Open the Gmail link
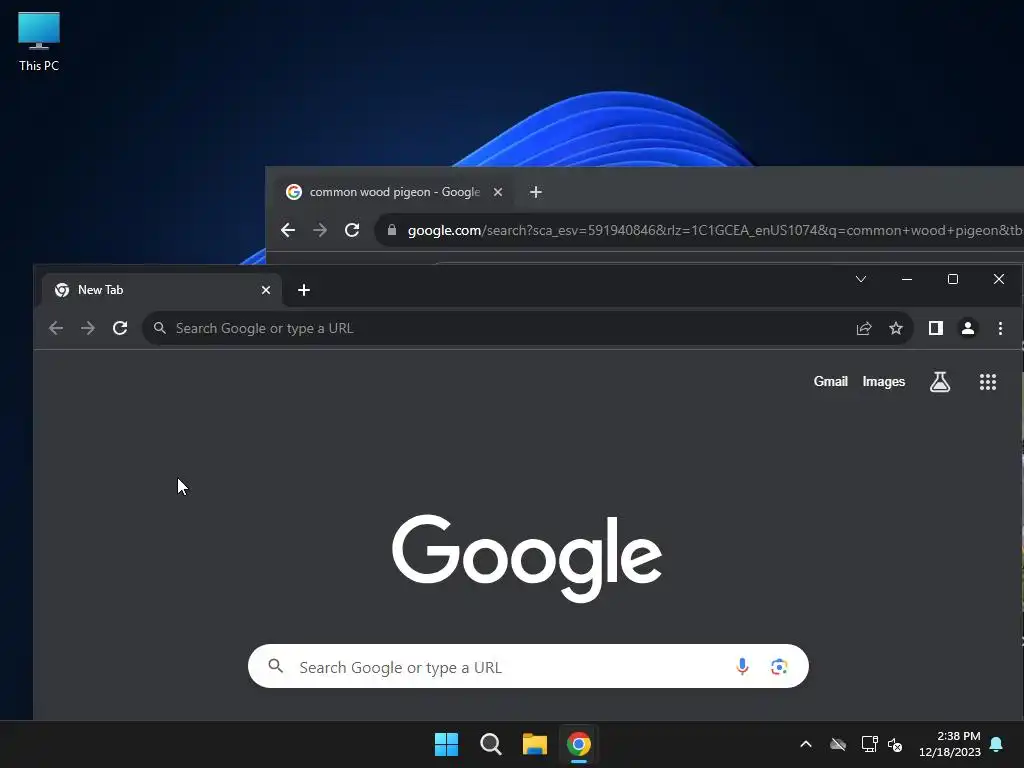 (830, 381)
